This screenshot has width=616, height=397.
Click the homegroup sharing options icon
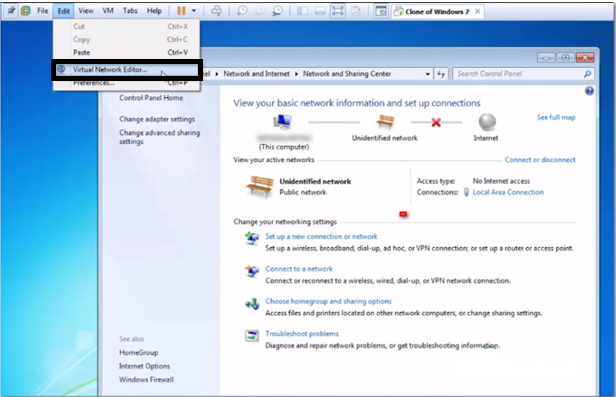(x=252, y=304)
